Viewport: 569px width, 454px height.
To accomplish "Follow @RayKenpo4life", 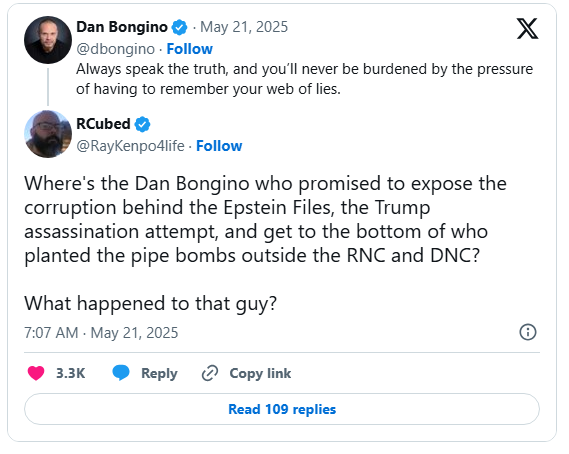I will 219,146.
